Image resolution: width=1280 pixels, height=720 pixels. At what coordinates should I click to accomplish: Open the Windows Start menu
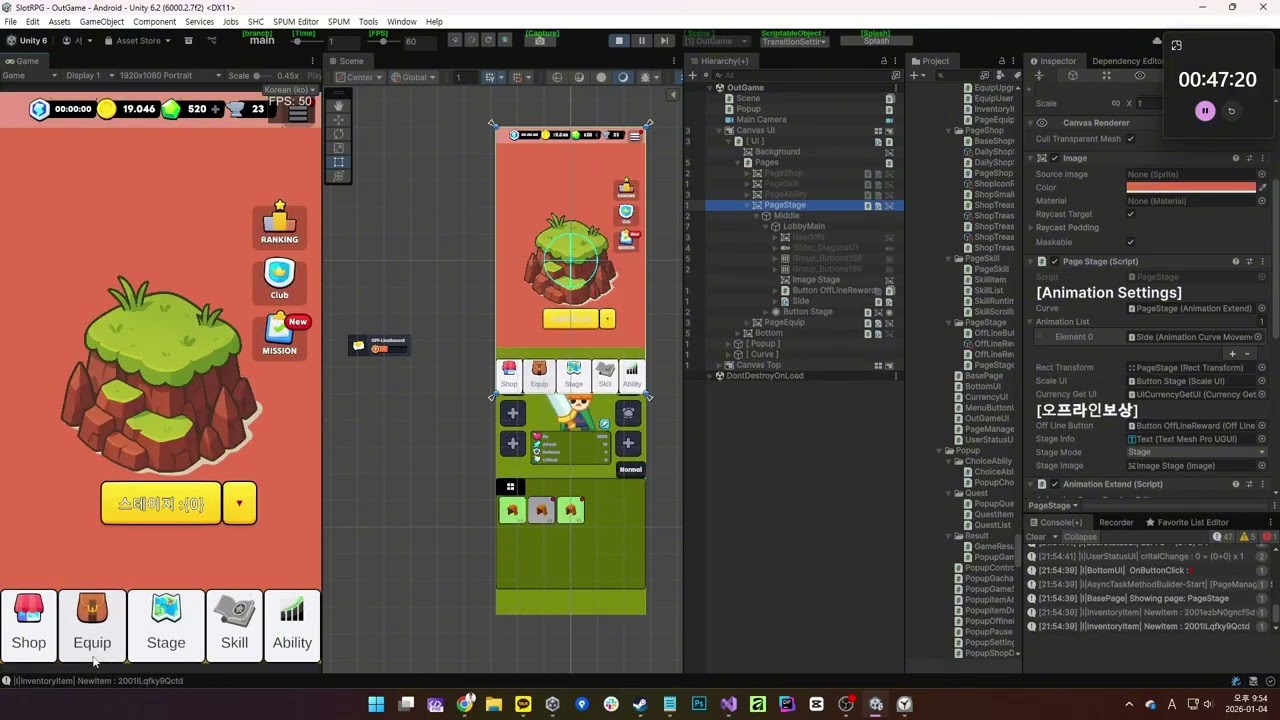376,704
